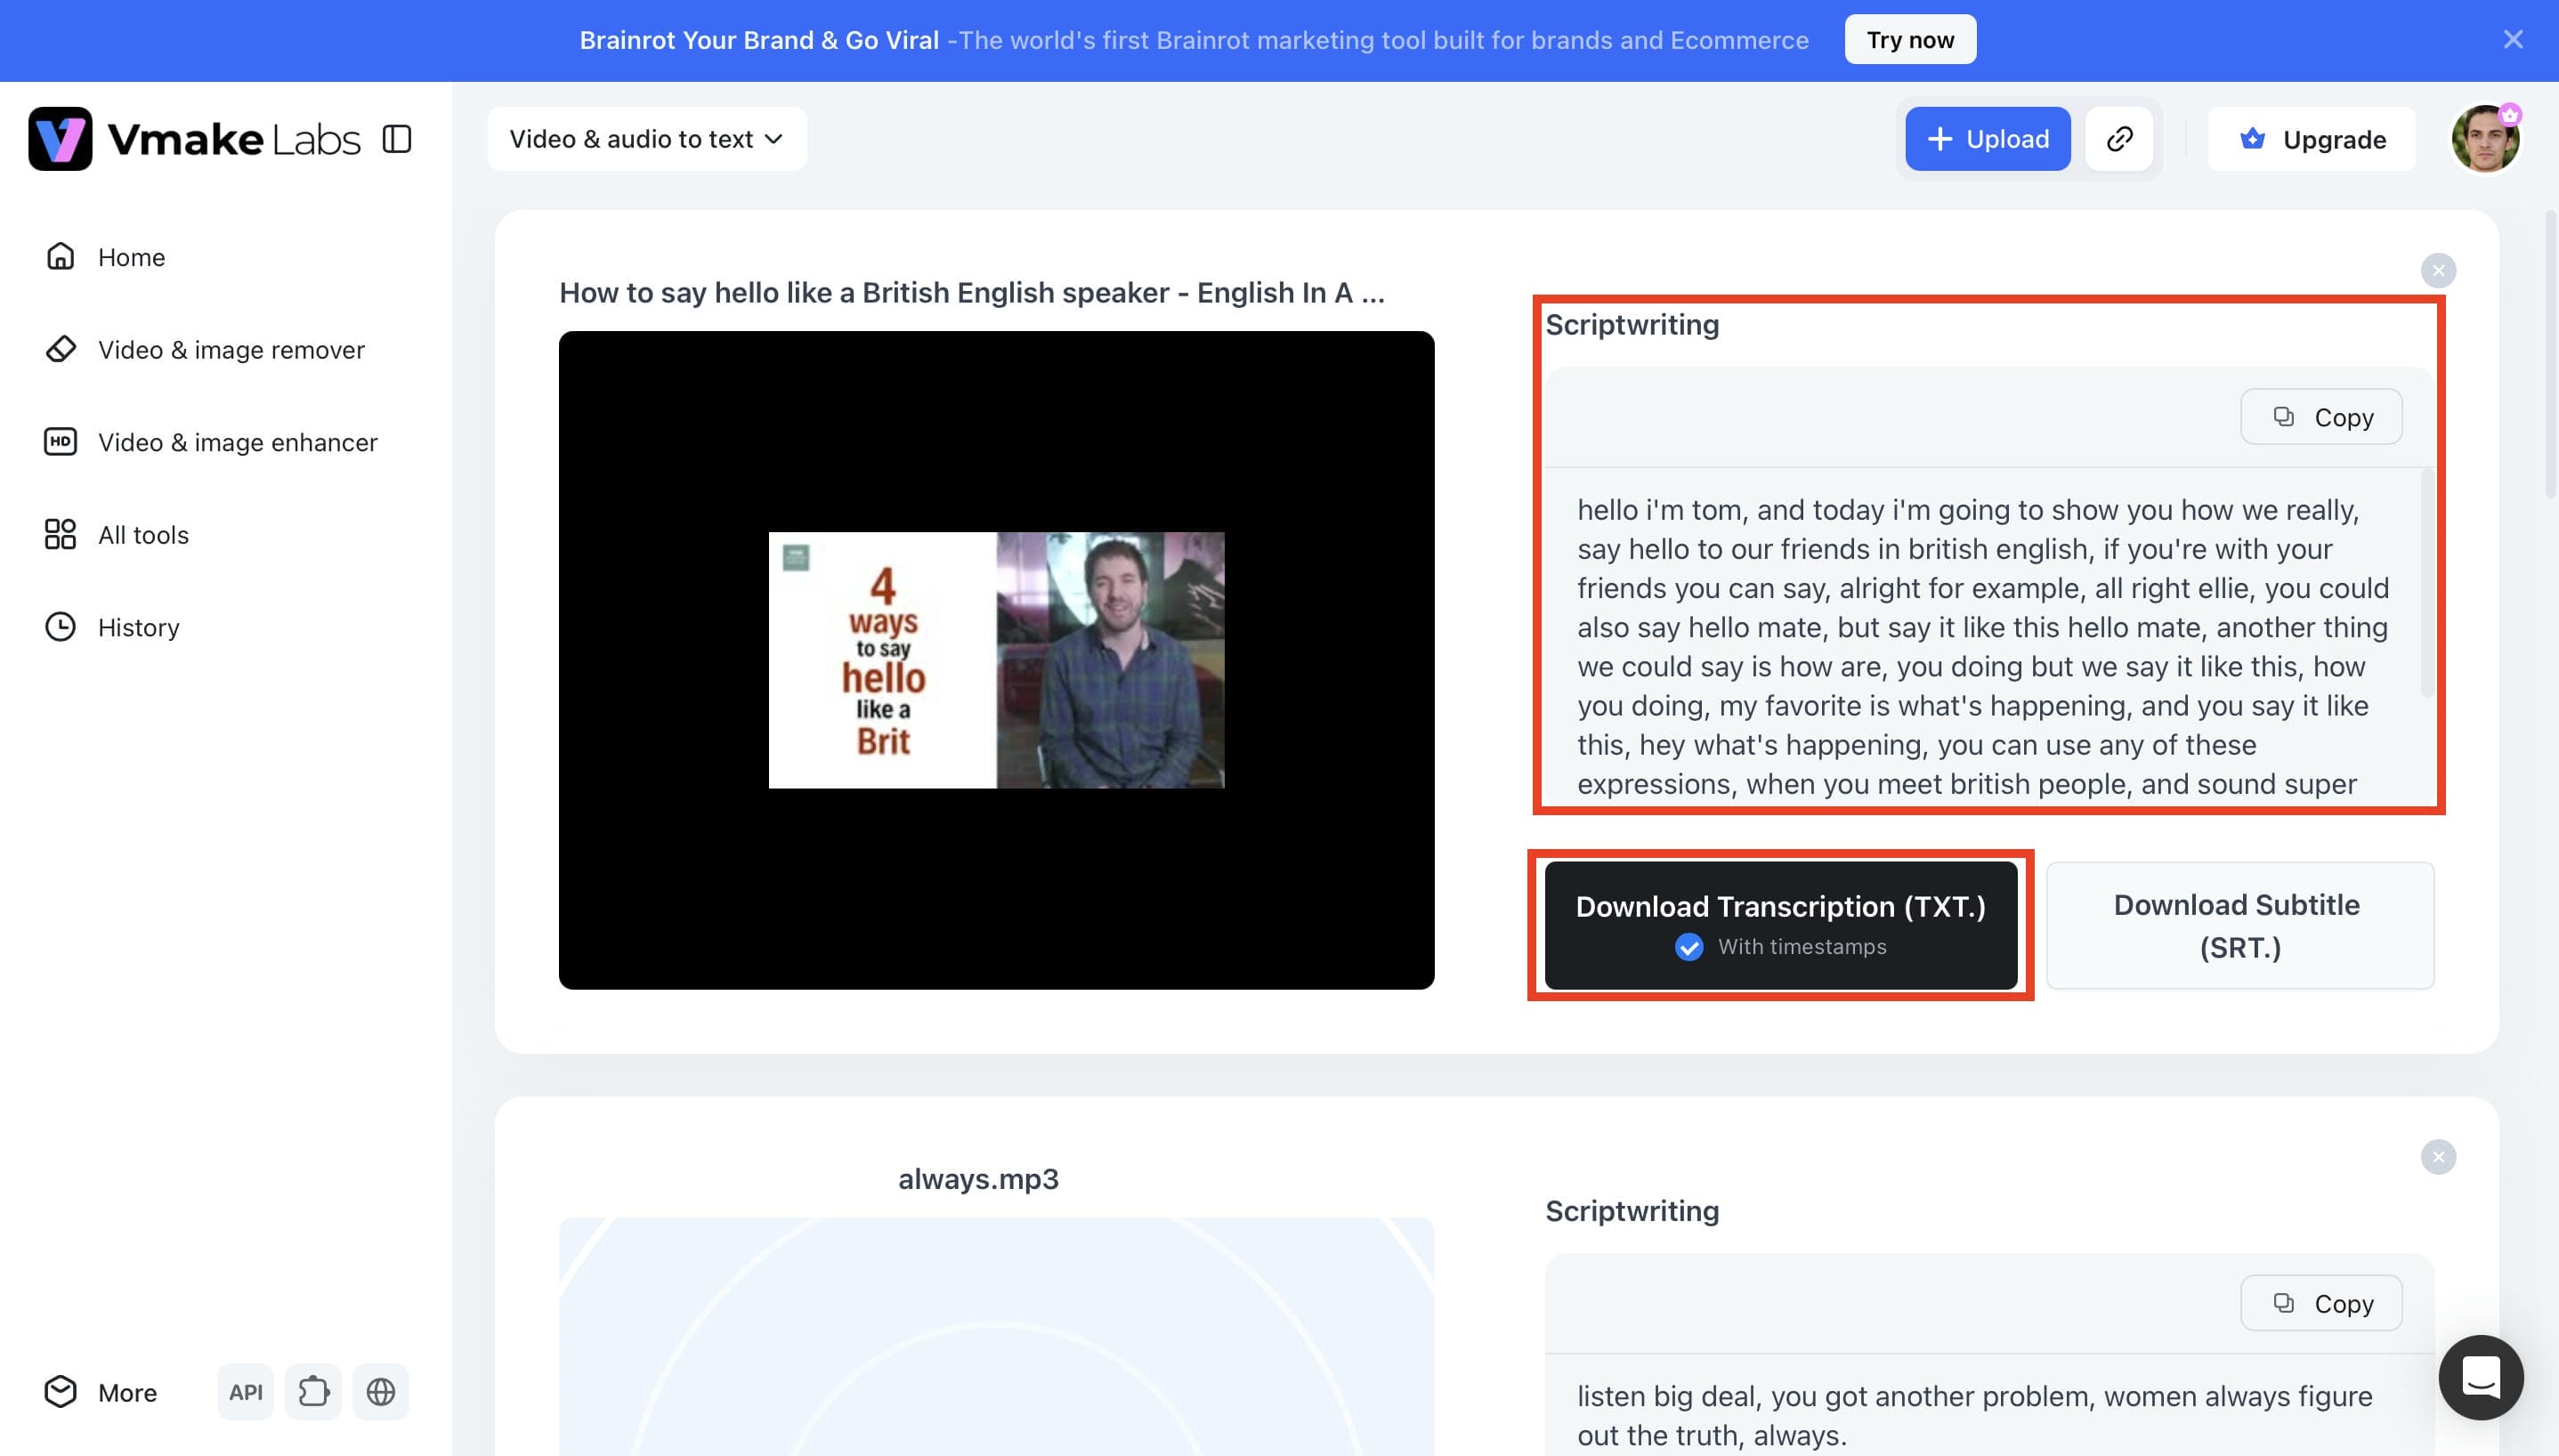Remove the British English video result card
Screen dimensions: 2559x1456
pos(2438,270)
